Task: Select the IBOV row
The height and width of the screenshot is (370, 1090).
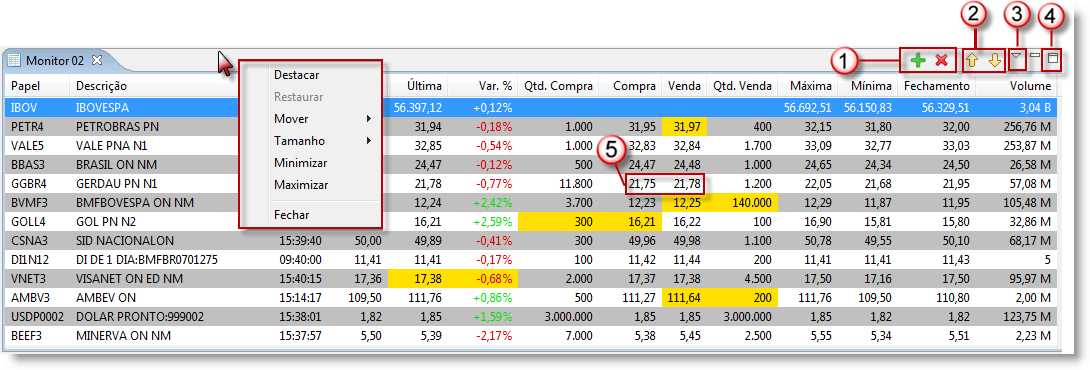Action: (531, 108)
